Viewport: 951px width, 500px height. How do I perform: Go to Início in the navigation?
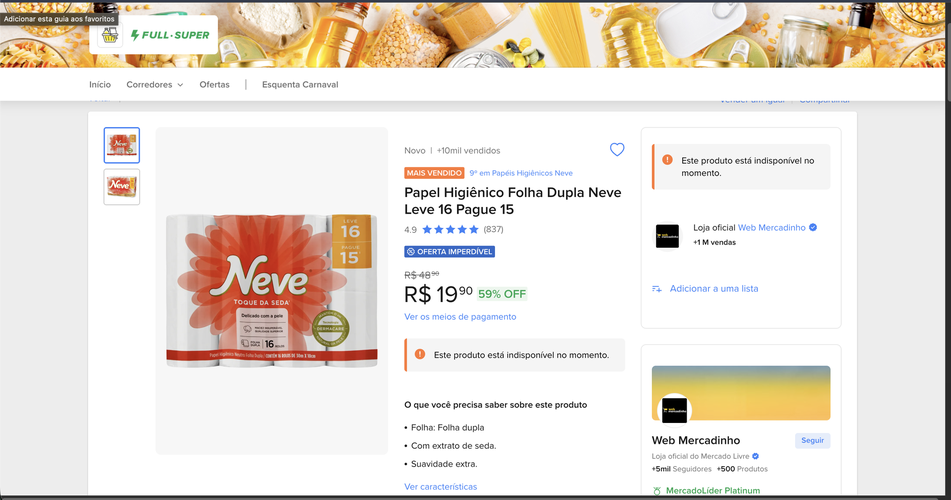coord(100,84)
